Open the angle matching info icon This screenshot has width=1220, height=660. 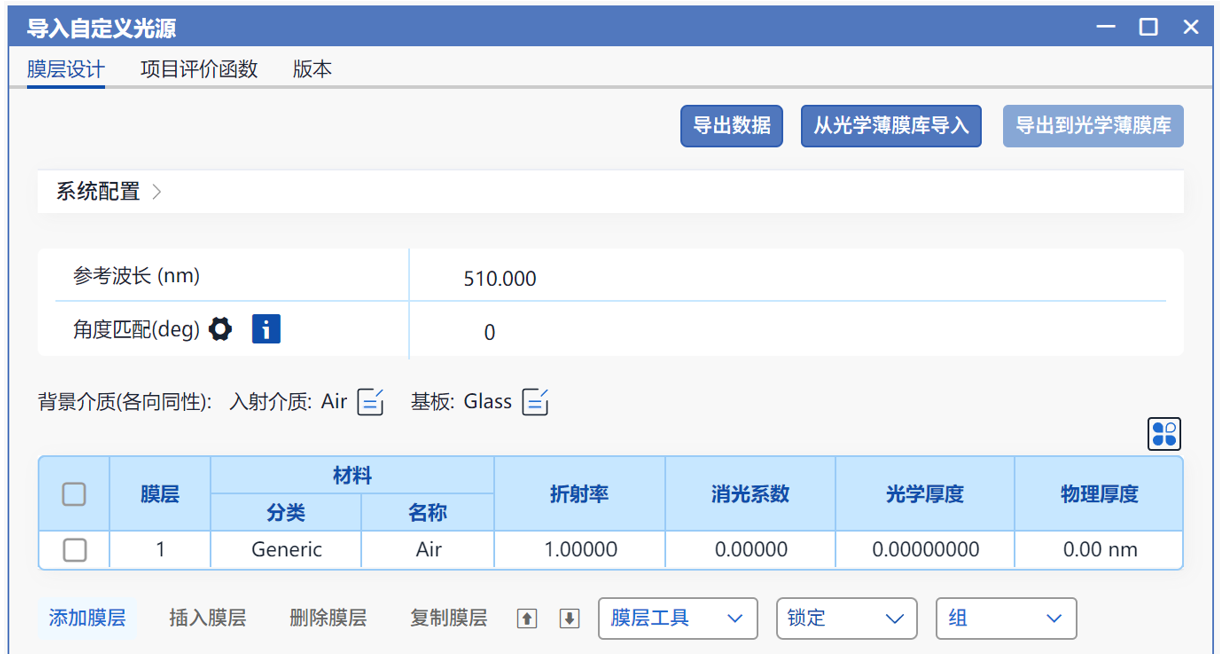tap(266, 329)
